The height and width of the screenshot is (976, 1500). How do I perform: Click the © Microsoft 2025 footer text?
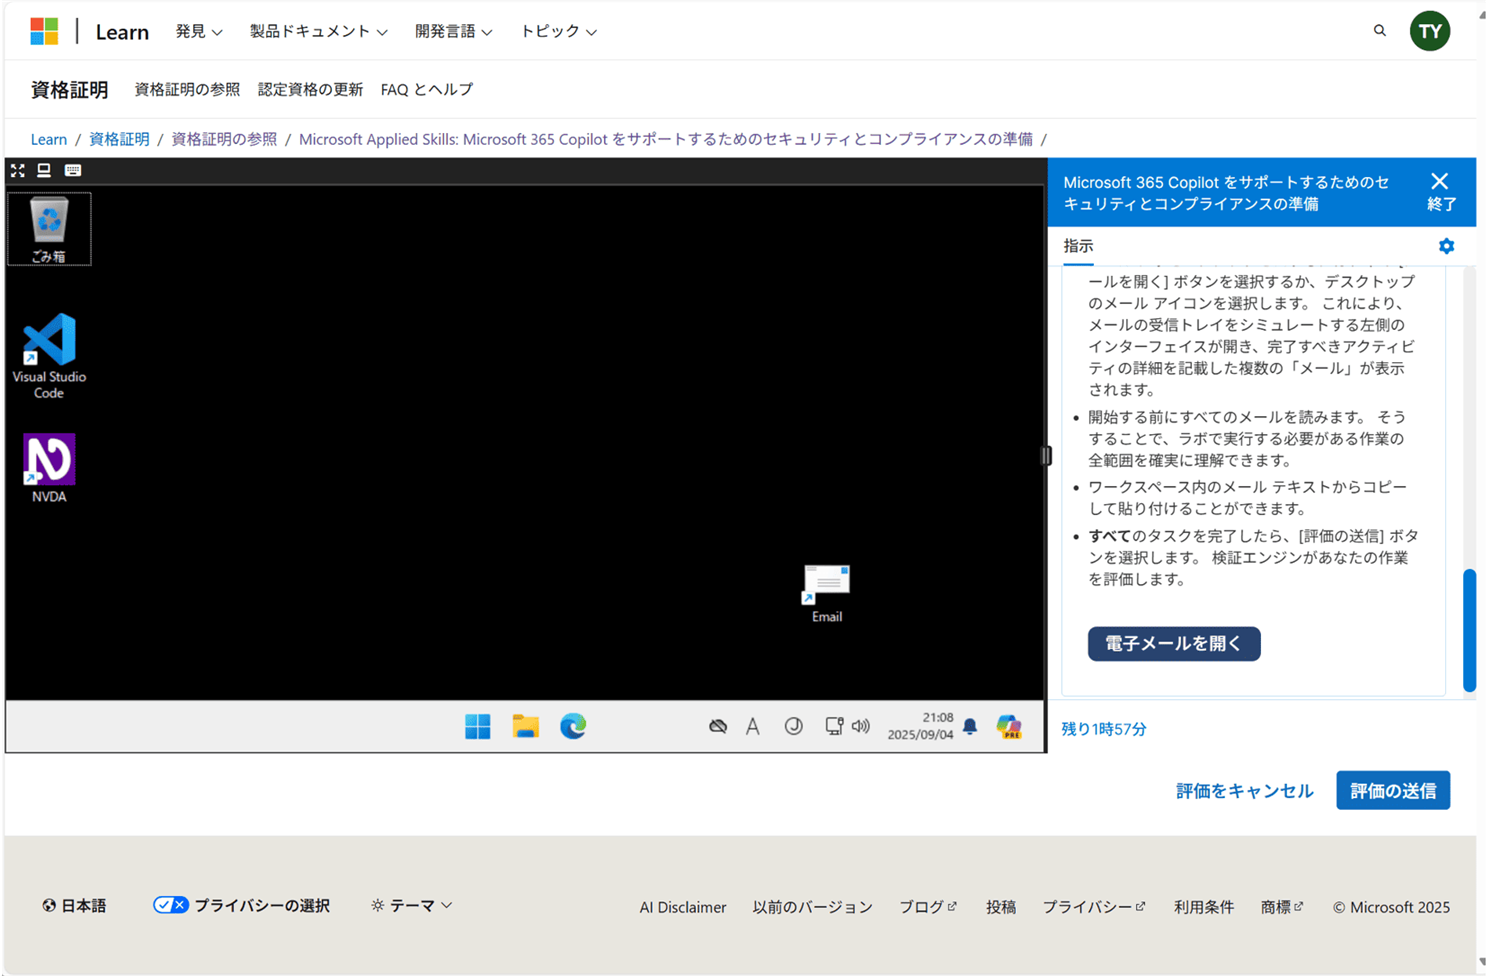(x=1391, y=907)
